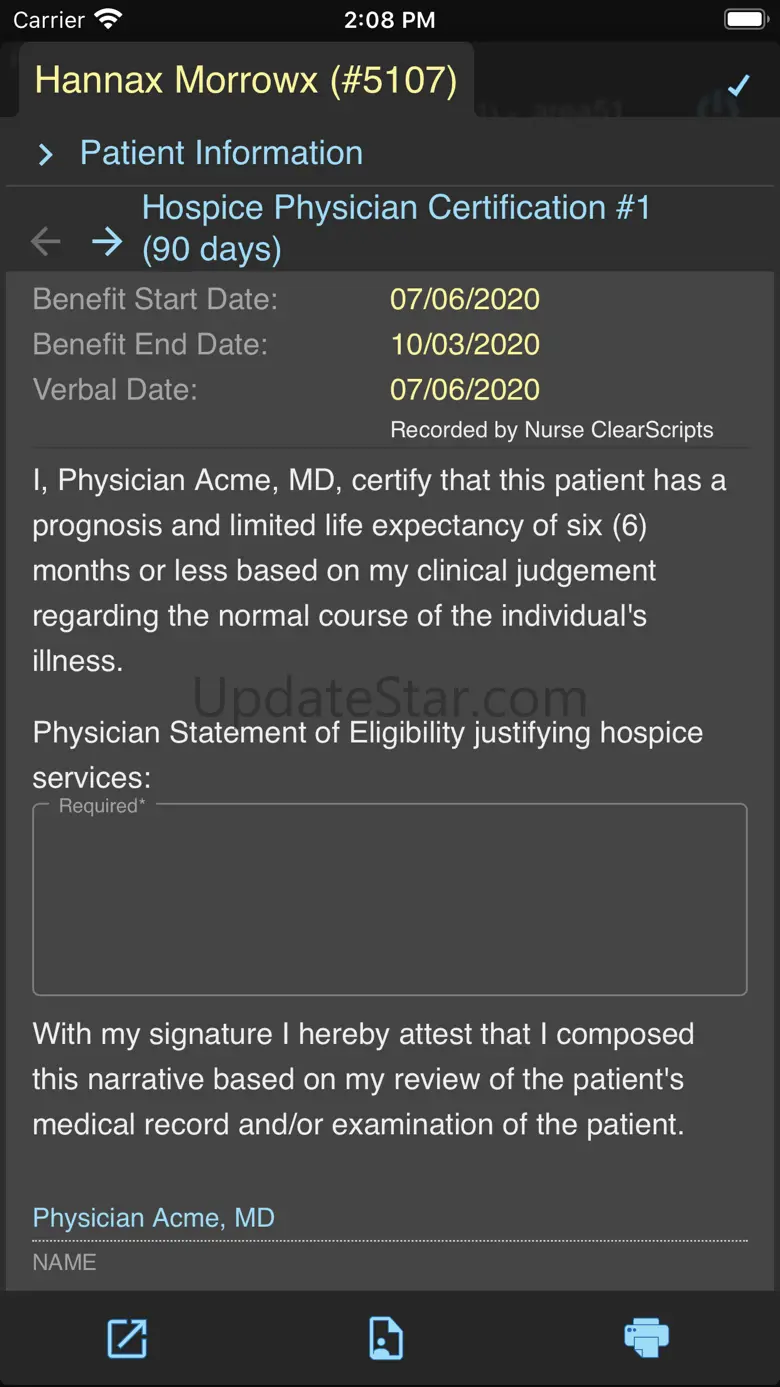The image size is (780, 1387).
Task: Tap the printer icon to print
Action: point(646,1338)
